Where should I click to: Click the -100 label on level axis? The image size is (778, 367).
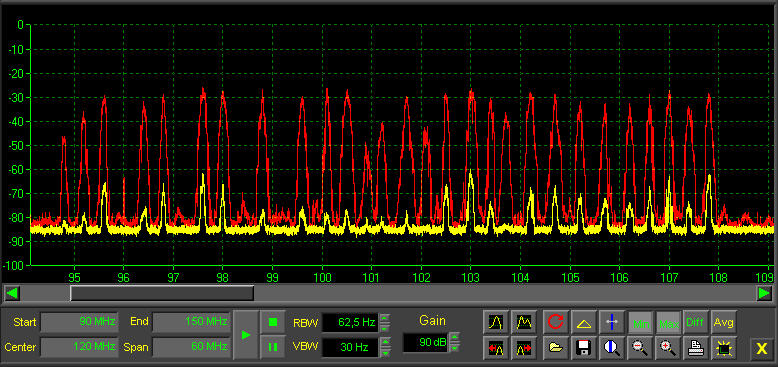click(x=14, y=265)
